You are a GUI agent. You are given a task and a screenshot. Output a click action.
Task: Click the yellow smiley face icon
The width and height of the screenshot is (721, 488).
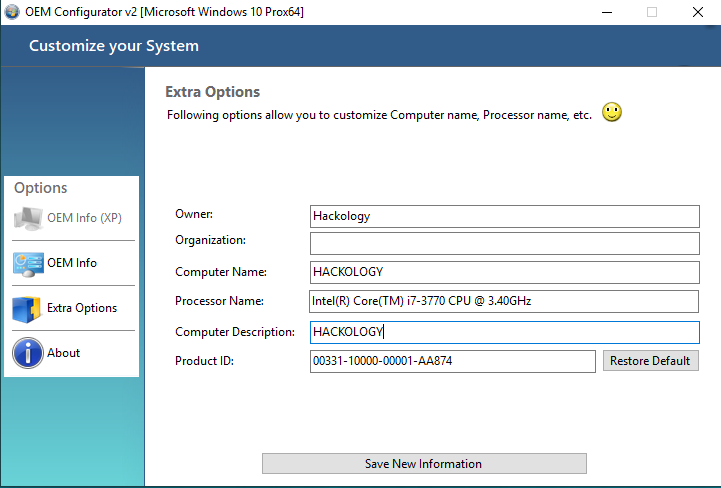click(x=612, y=112)
